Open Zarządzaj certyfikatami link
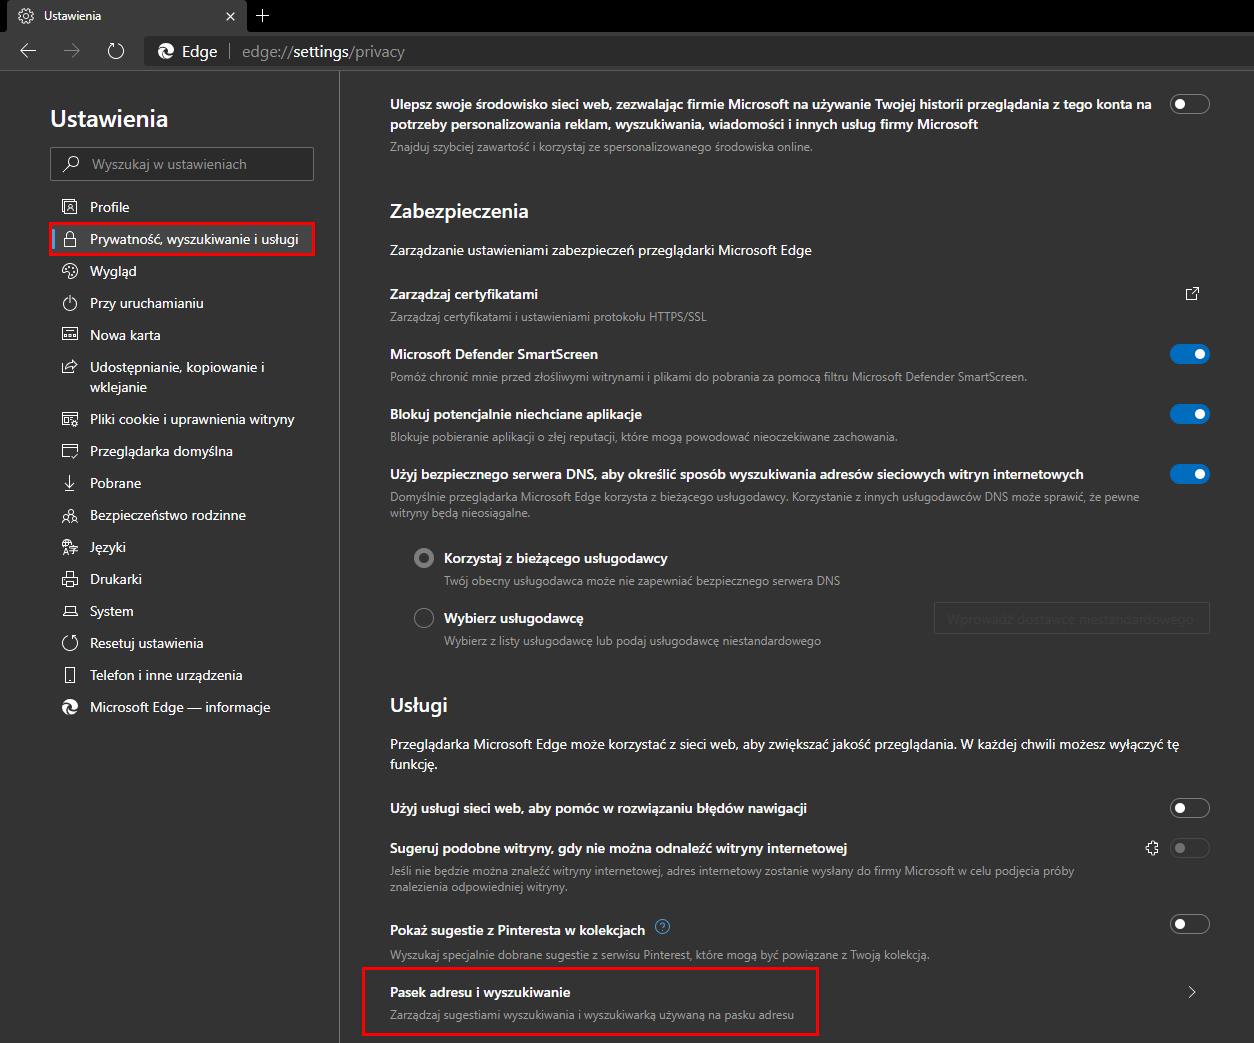This screenshot has height=1043, width=1254. [800, 304]
